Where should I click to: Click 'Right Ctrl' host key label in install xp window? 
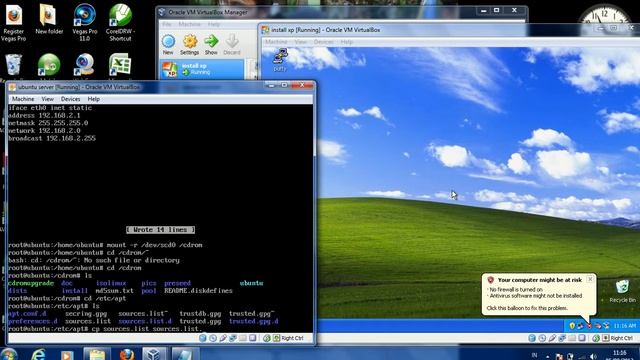click(x=622, y=338)
